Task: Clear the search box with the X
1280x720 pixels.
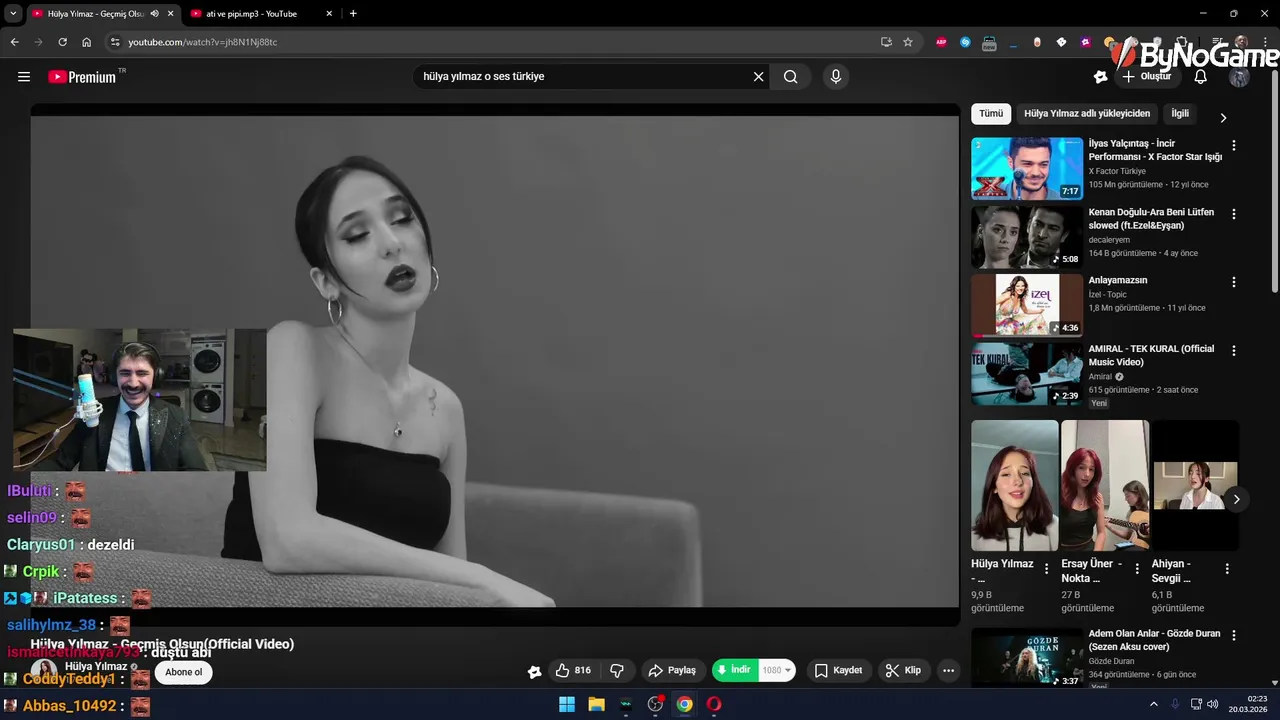Action: click(x=758, y=77)
